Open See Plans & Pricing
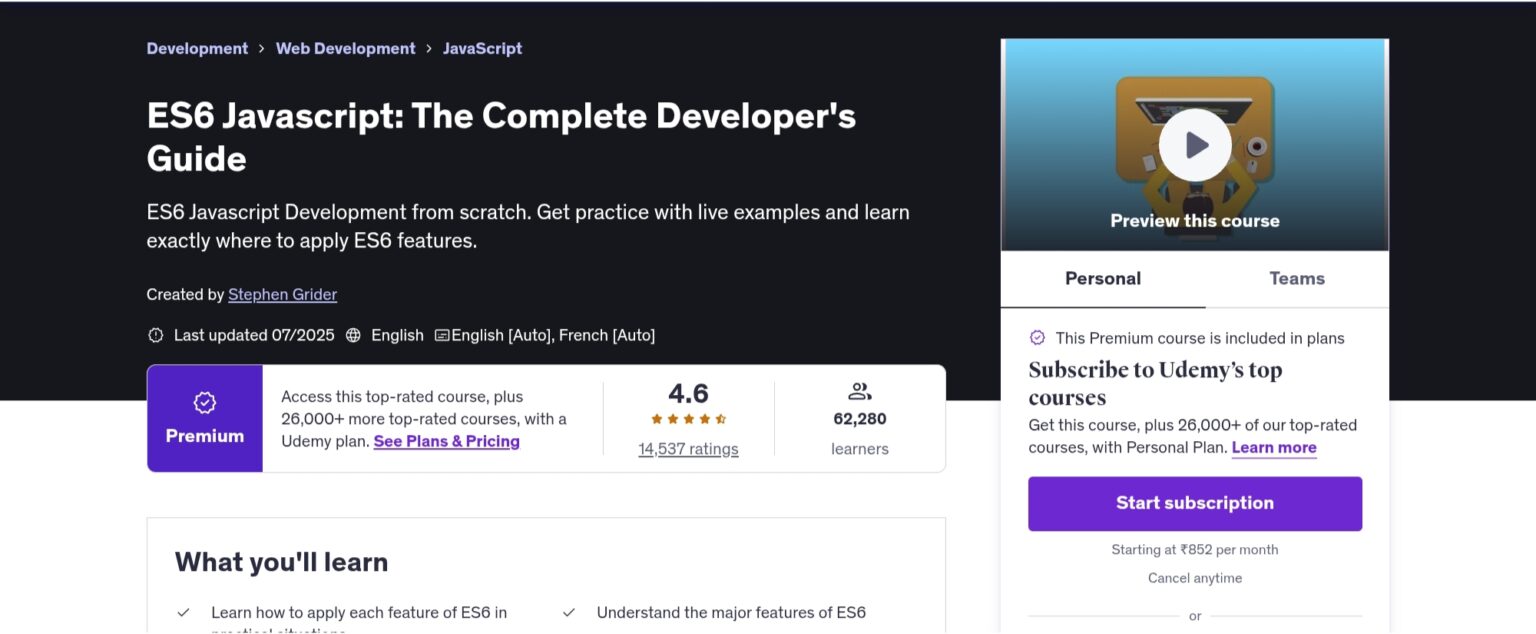Image resolution: width=1536 pixels, height=634 pixels. [446, 441]
